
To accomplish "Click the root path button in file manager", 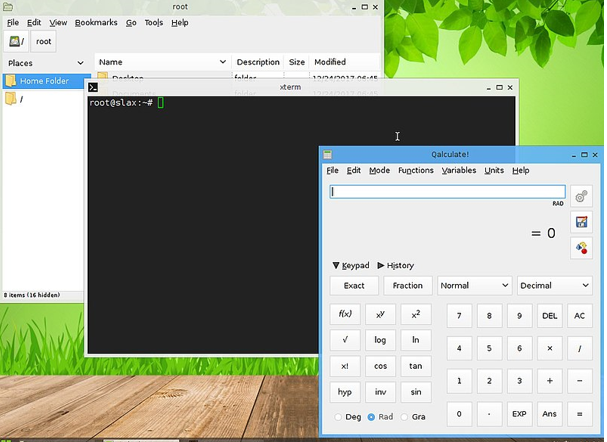I will pyautogui.click(x=43, y=41).
